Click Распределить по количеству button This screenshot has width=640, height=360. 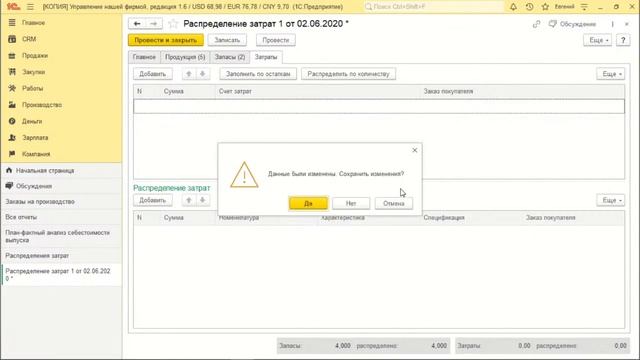click(x=349, y=74)
